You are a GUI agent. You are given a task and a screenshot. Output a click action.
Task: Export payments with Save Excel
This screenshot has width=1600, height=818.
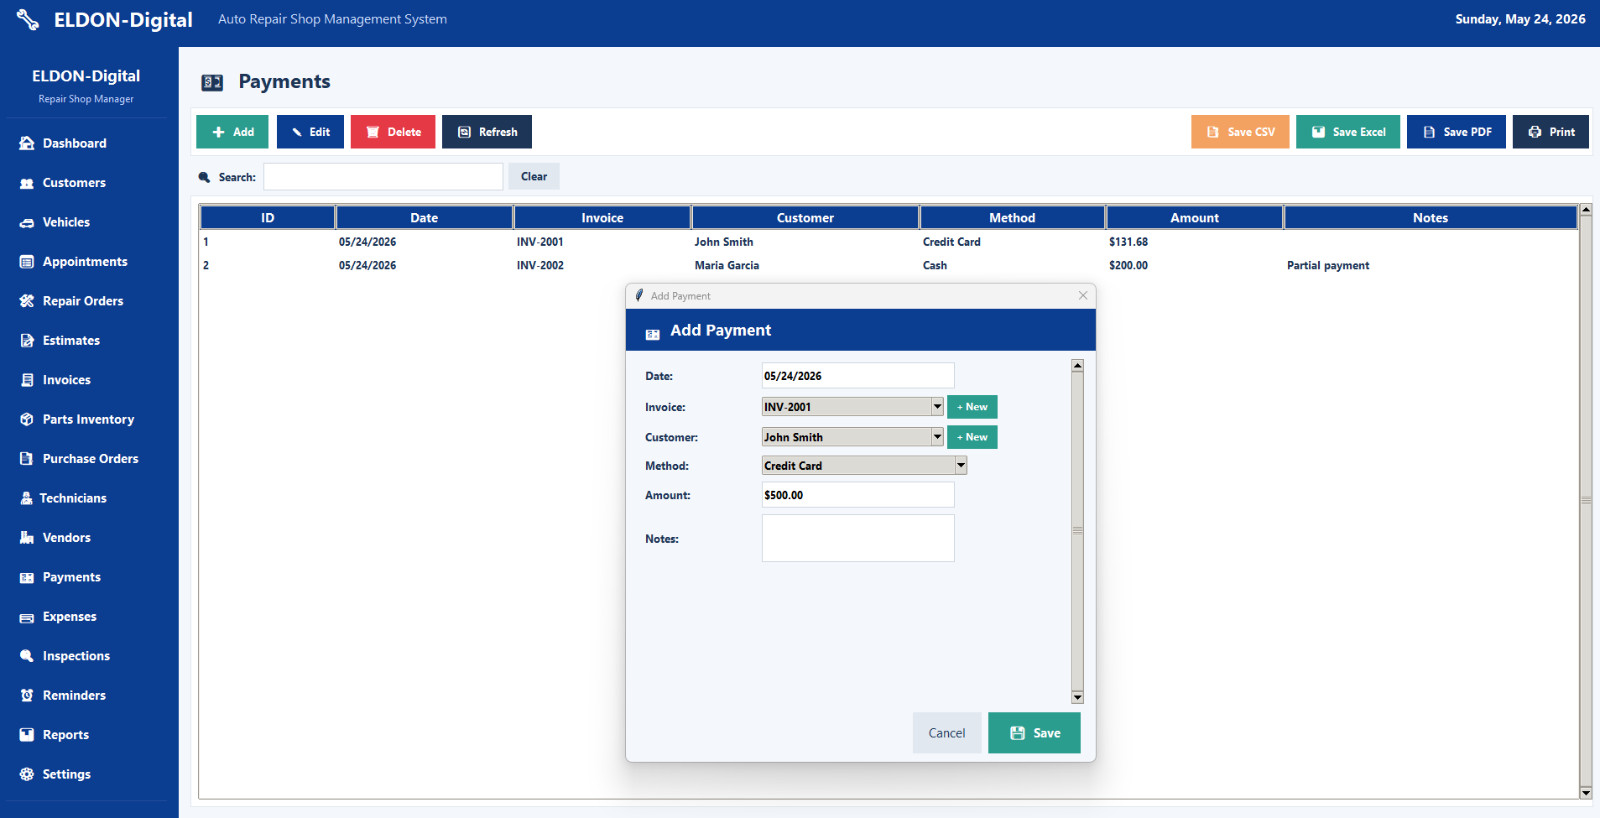(x=1348, y=132)
